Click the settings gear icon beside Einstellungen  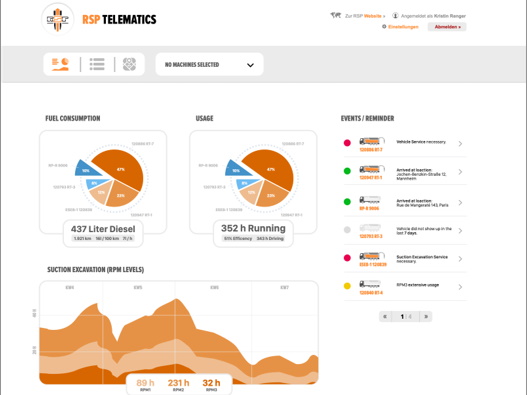tap(384, 27)
